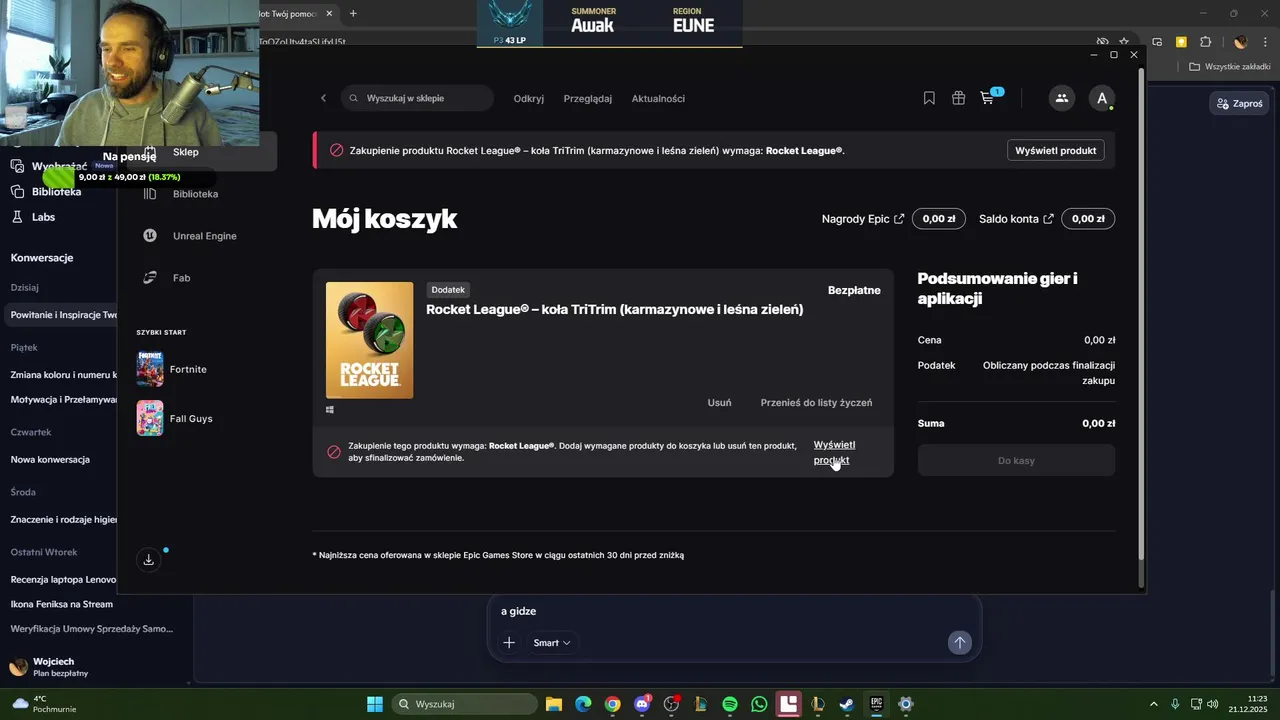1280x720 pixels.
Task: Open 'Wszystkie zakładki' bookmarks folder
Action: pos(1230,66)
